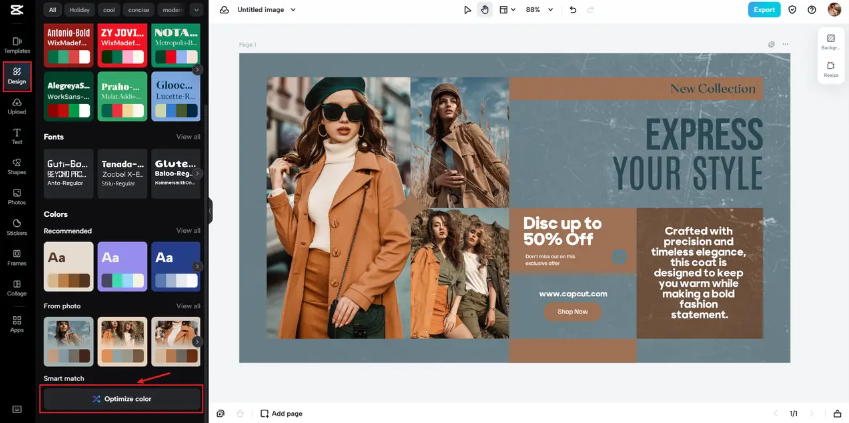Click the delete page trash icon
Viewport: 849px width, 423px height.
click(240, 413)
